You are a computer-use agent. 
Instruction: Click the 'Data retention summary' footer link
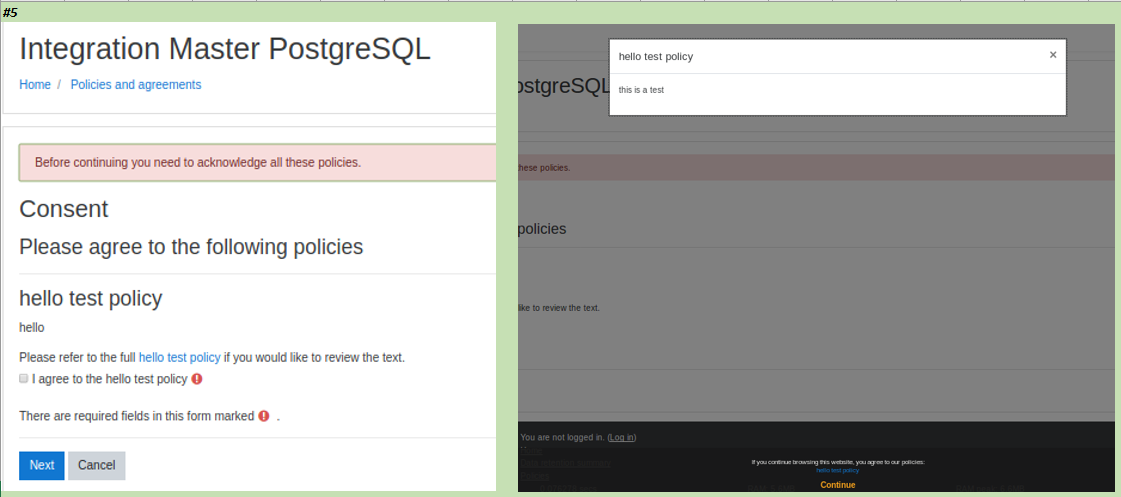coord(566,463)
